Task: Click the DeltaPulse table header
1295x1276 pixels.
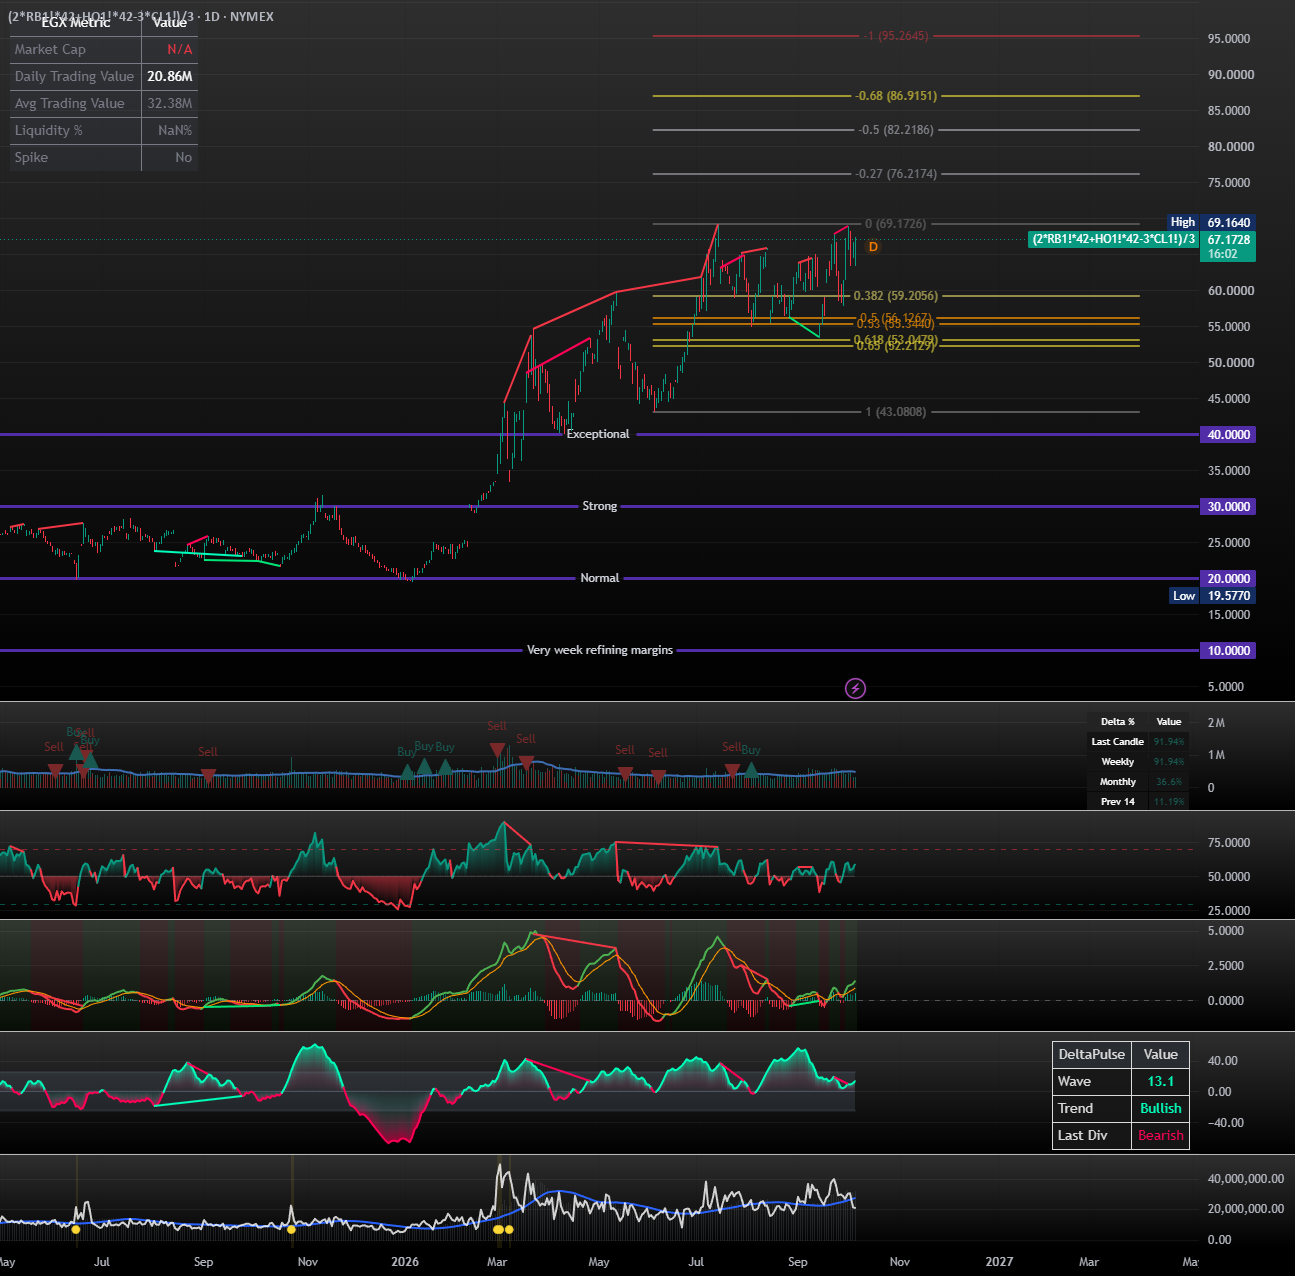Action: tap(1092, 1055)
